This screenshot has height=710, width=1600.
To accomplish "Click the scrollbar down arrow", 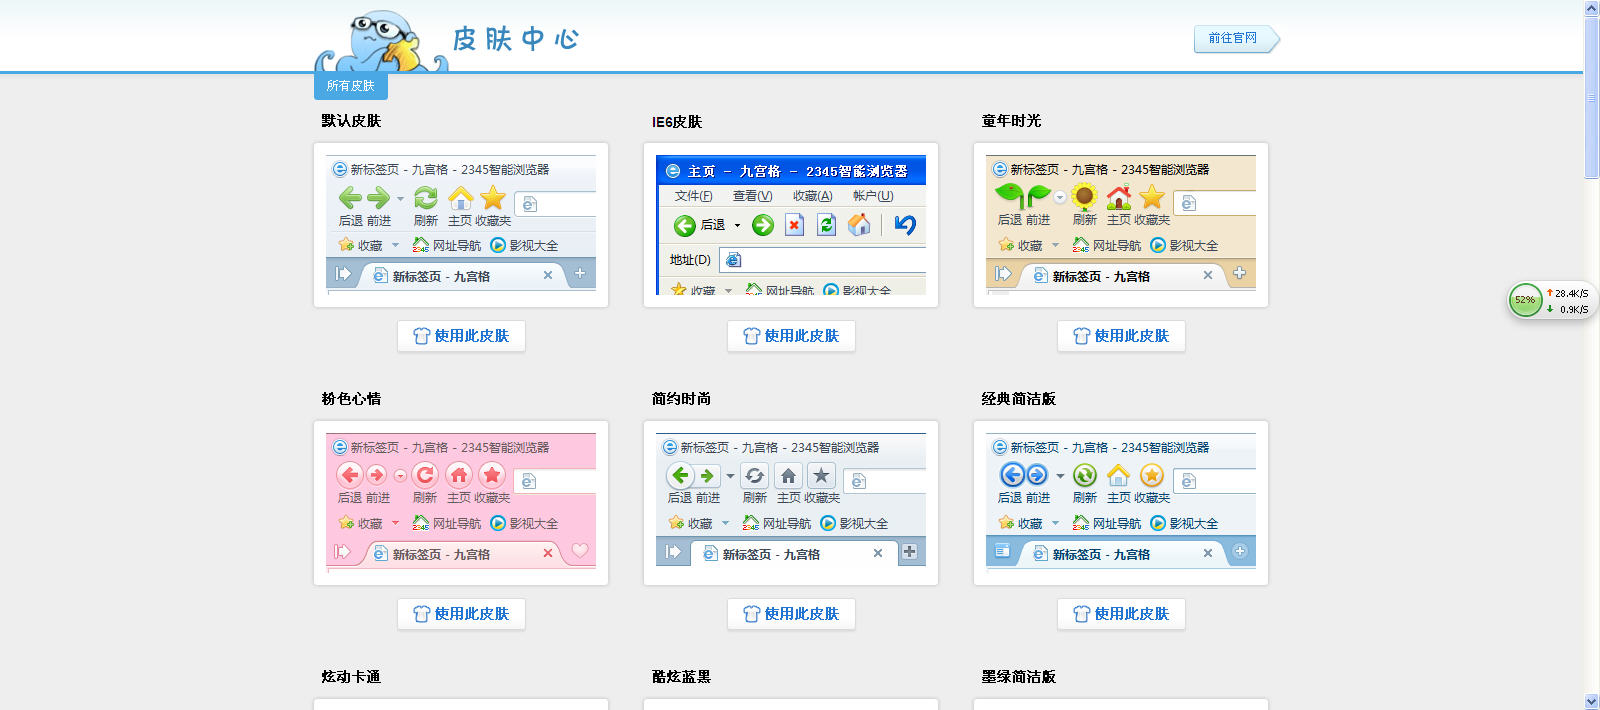I will point(1591,702).
